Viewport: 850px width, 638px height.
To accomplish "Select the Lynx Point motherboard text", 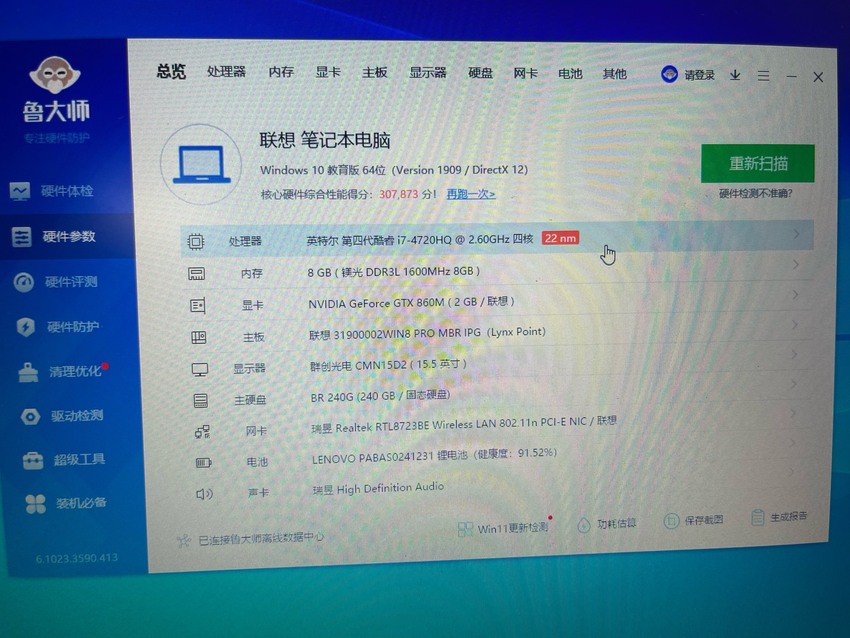I will 427,333.
